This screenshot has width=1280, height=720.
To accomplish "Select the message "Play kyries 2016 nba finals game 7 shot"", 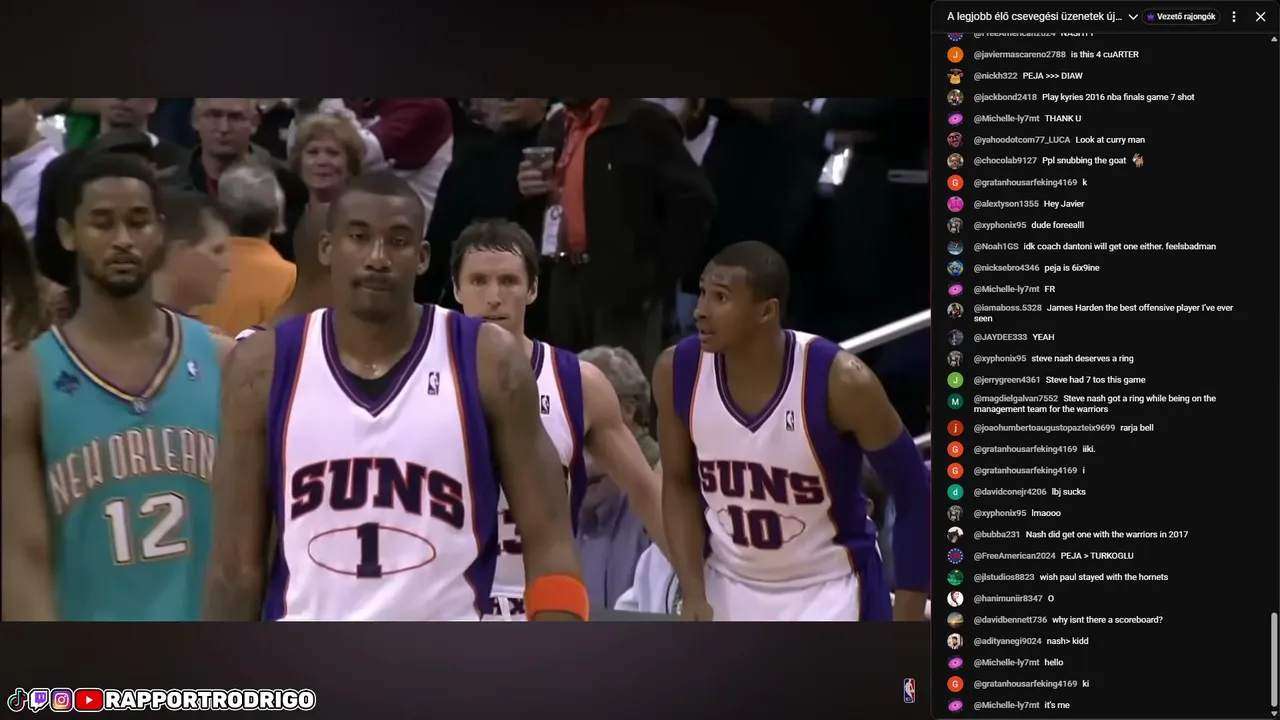I will point(1118,97).
